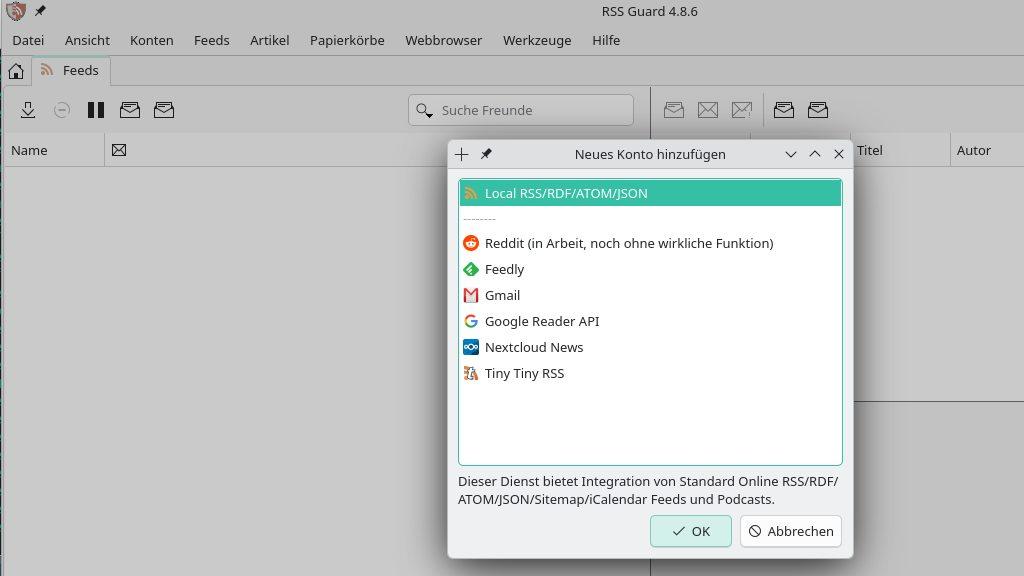This screenshot has width=1024, height=576.
Task: Select the fetch all feeds icon
Action: coord(28,110)
